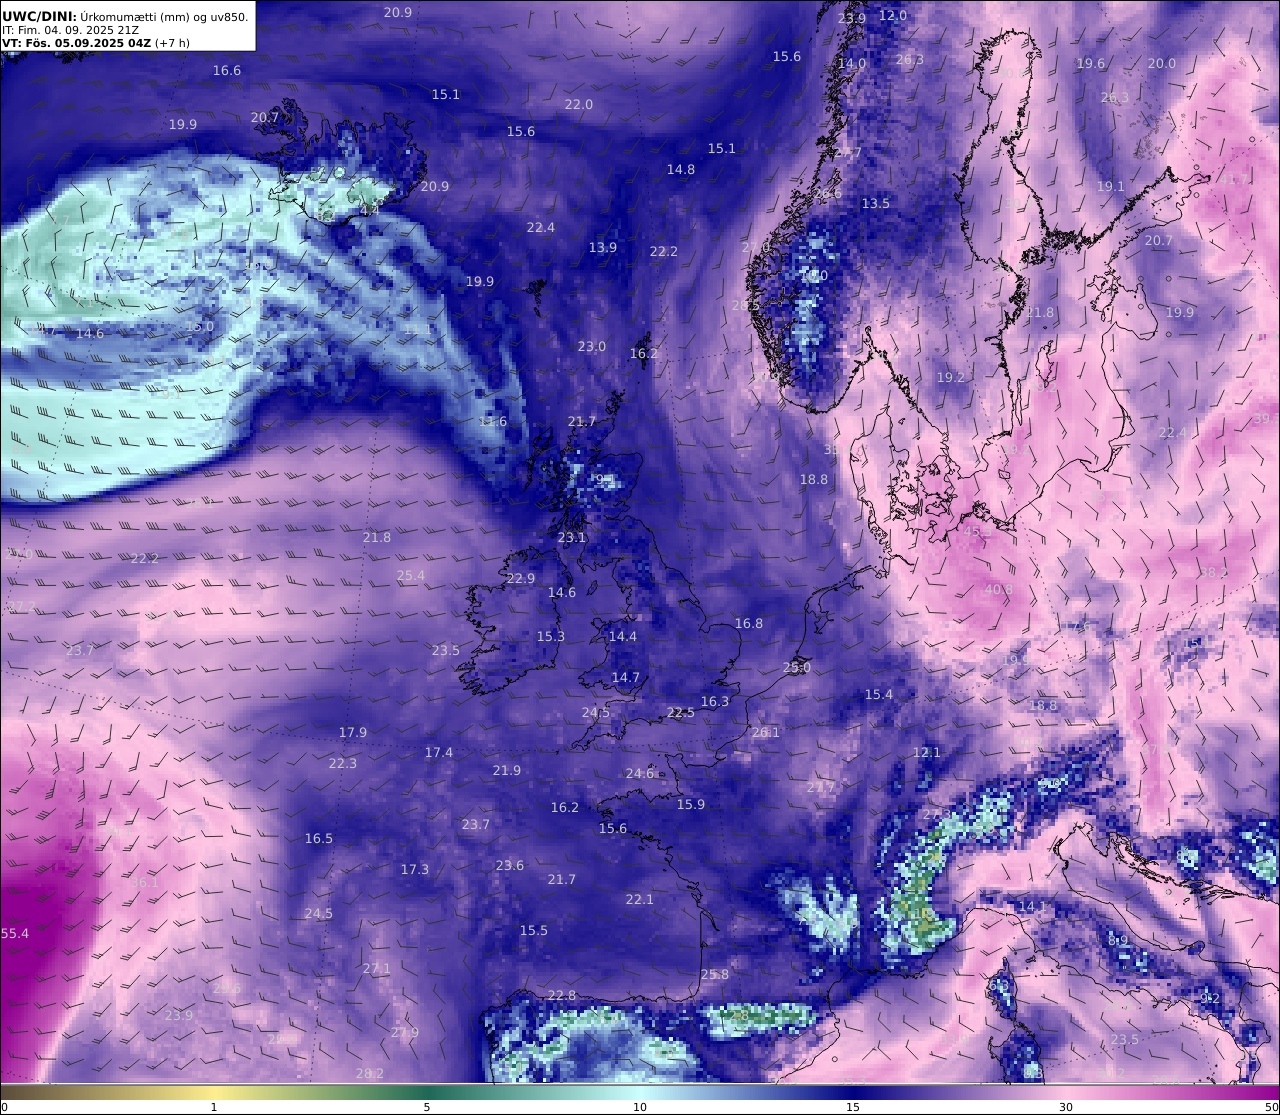Click the map value 15.3 over Ireland
Screen dimensions: 1280x1115
551,637
